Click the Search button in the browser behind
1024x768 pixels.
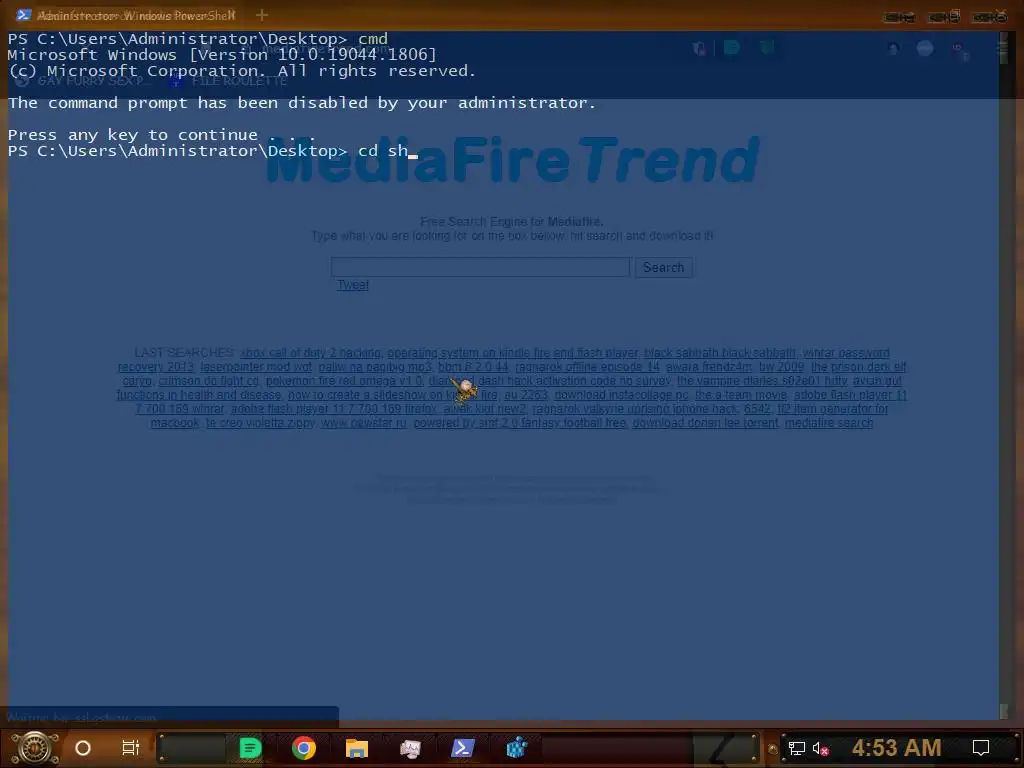point(664,267)
